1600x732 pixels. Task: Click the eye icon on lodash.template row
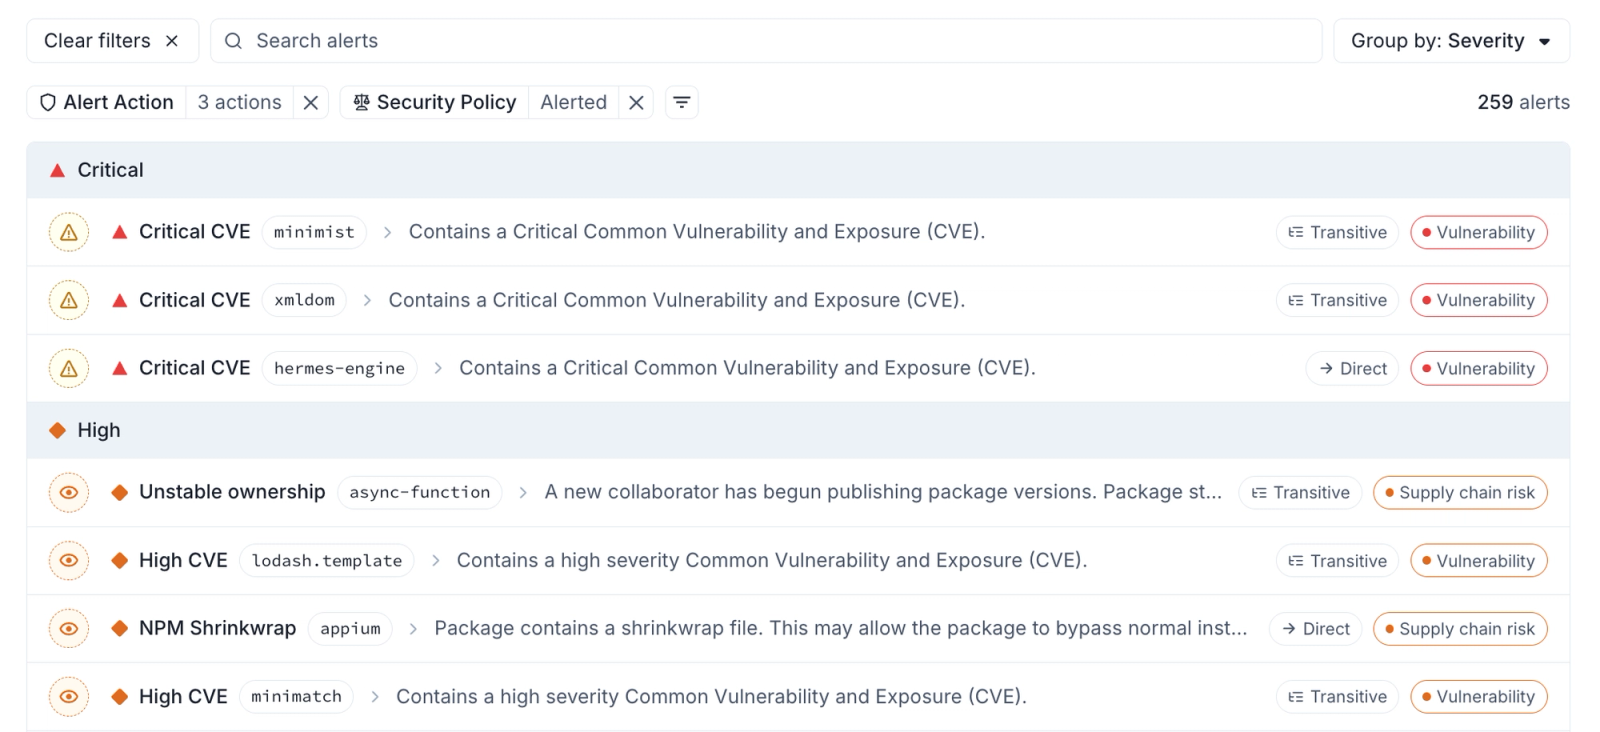coord(69,560)
